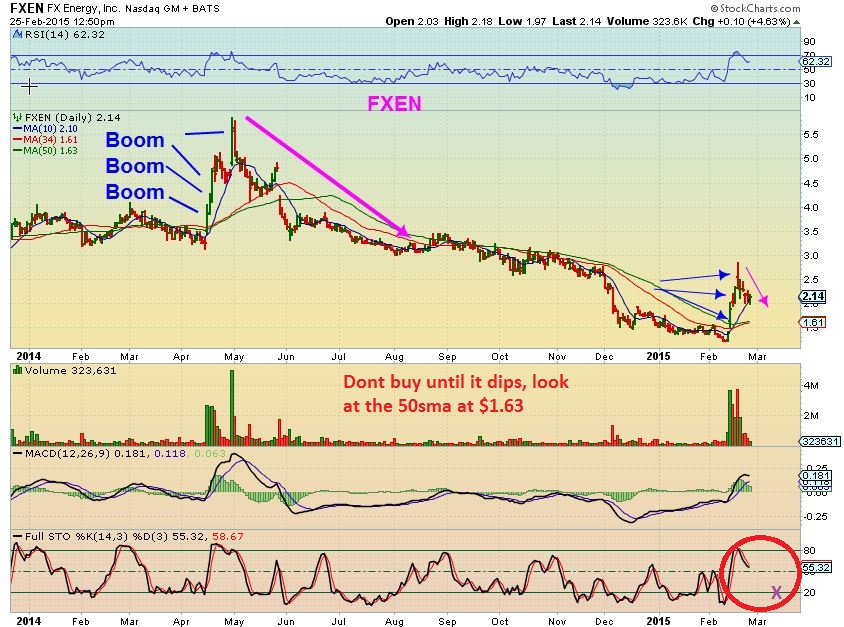Click the High 2.18 quote value
This screenshot has width=844, height=627.
click(468, 22)
